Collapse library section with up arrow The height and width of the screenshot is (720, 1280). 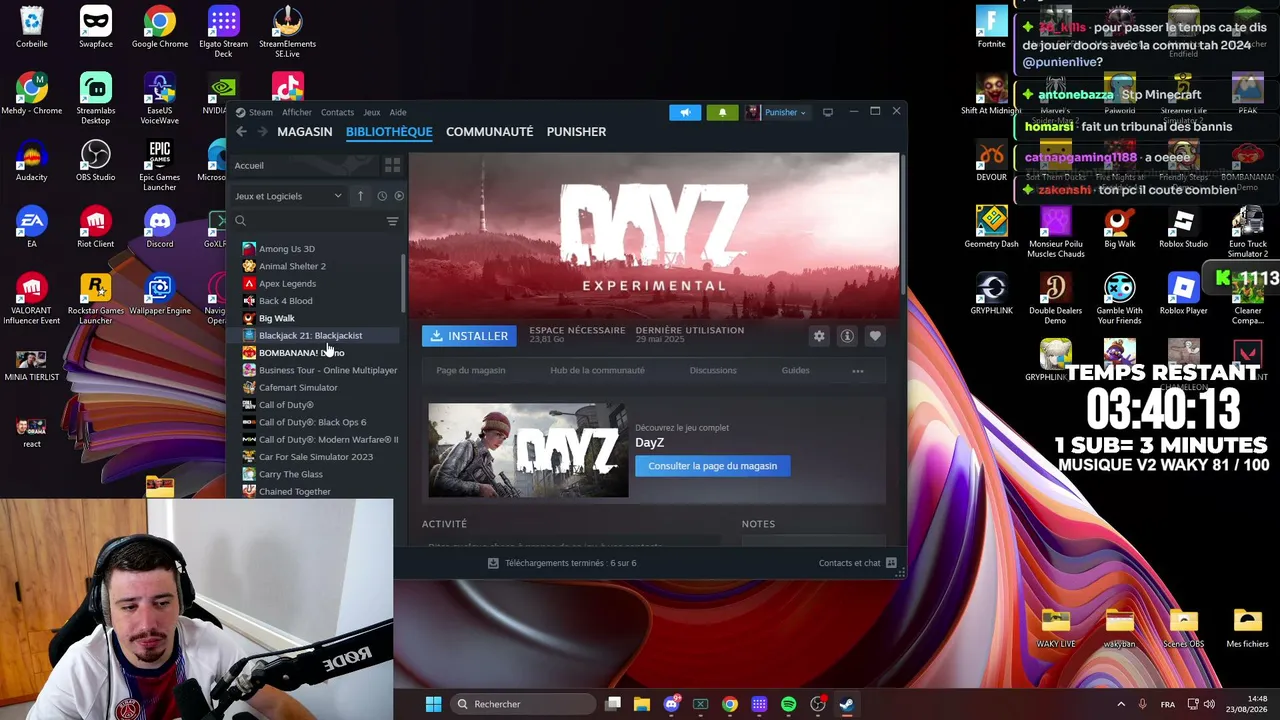[x=360, y=196]
